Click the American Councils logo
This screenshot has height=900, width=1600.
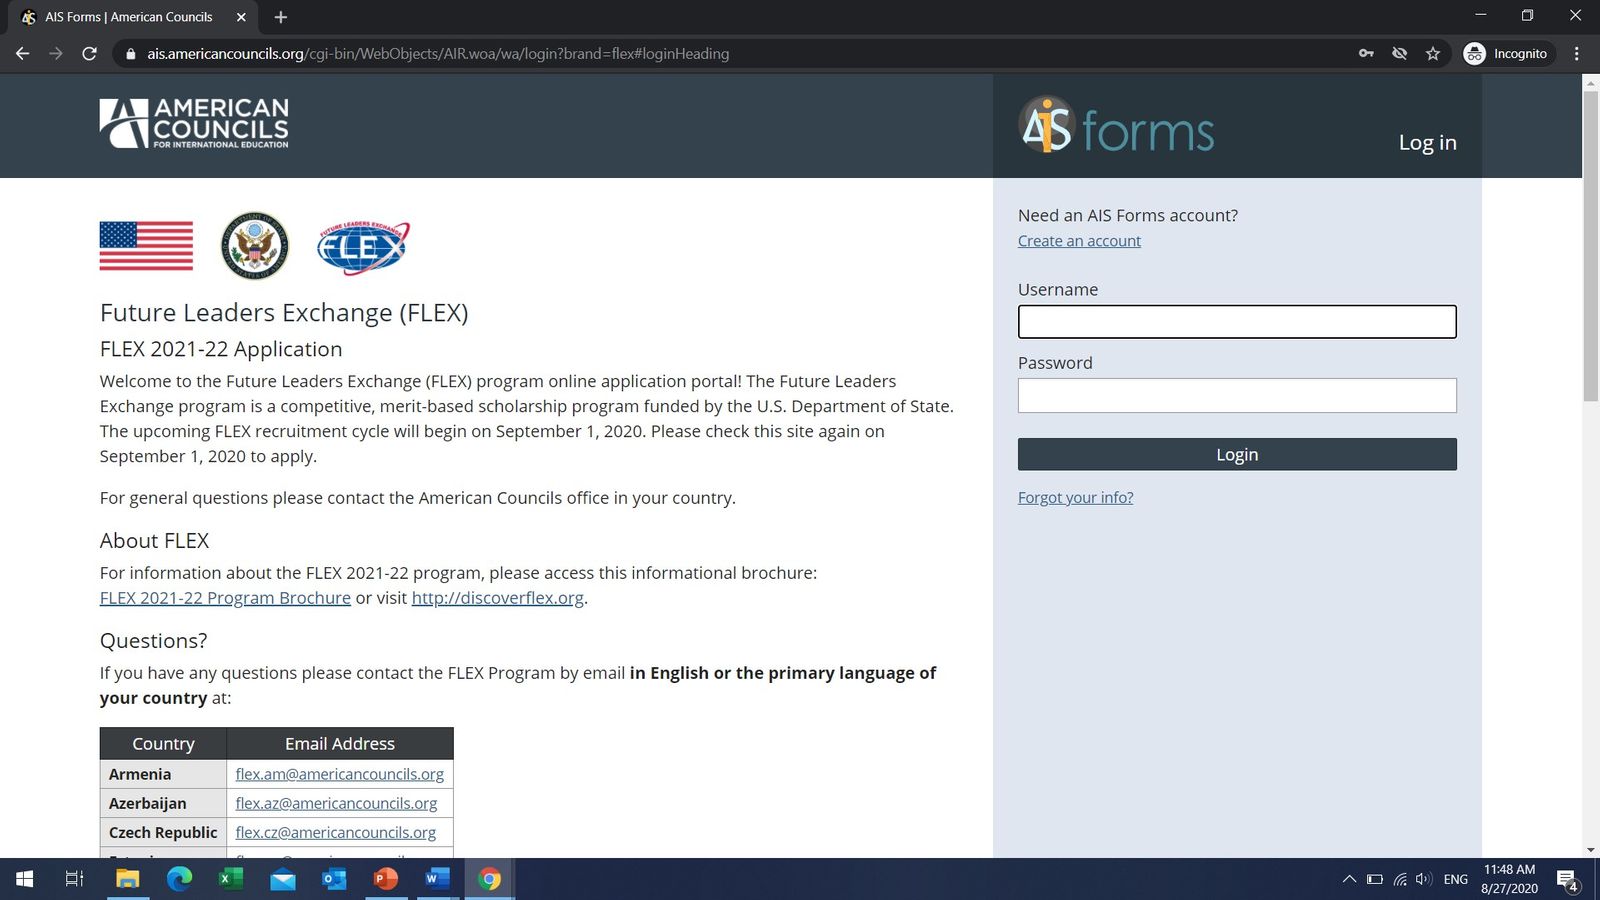coord(194,123)
